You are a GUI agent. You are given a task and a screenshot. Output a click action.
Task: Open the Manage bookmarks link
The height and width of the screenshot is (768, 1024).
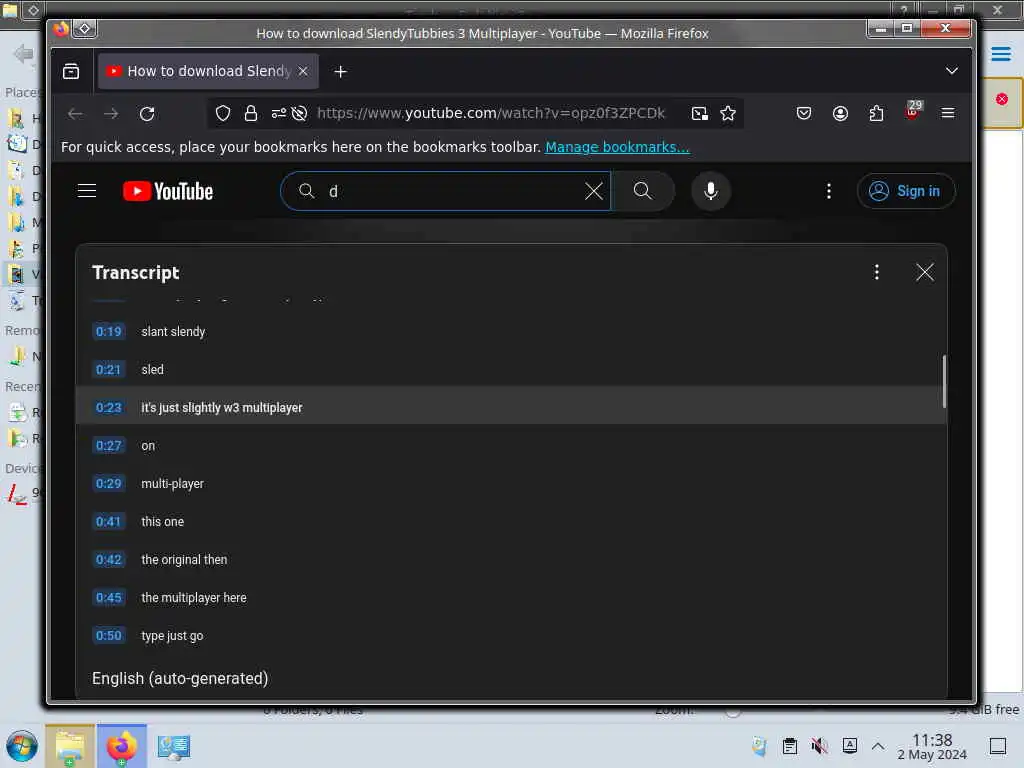point(617,147)
